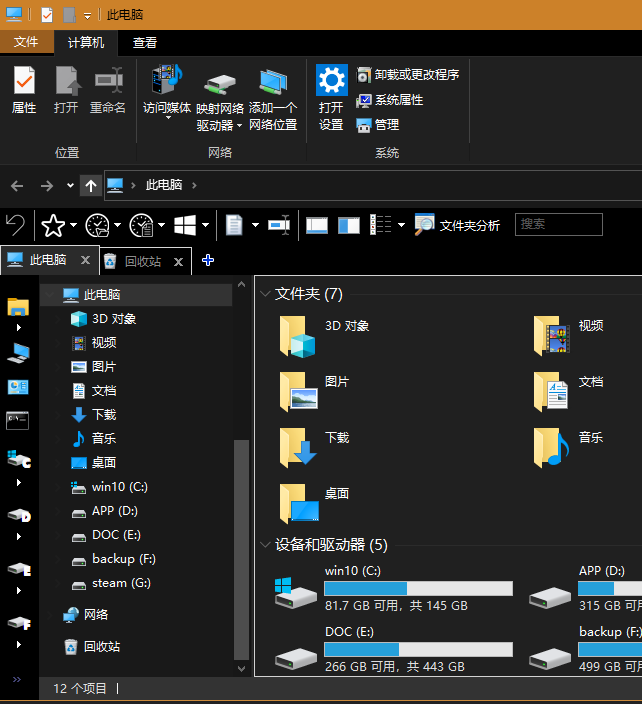Click the command prompt icon in left sidebar
Image resolution: width=642 pixels, height=704 pixels.
click(x=18, y=419)
